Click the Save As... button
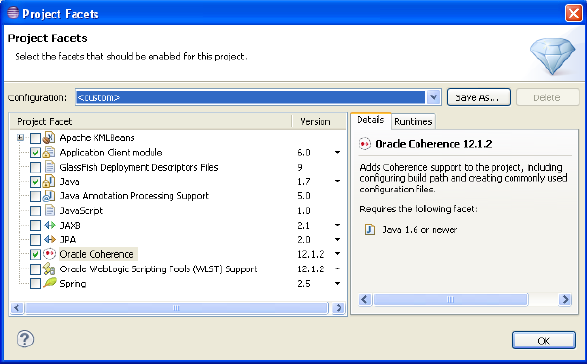This screenshot has width=587, height=364. 478,97
